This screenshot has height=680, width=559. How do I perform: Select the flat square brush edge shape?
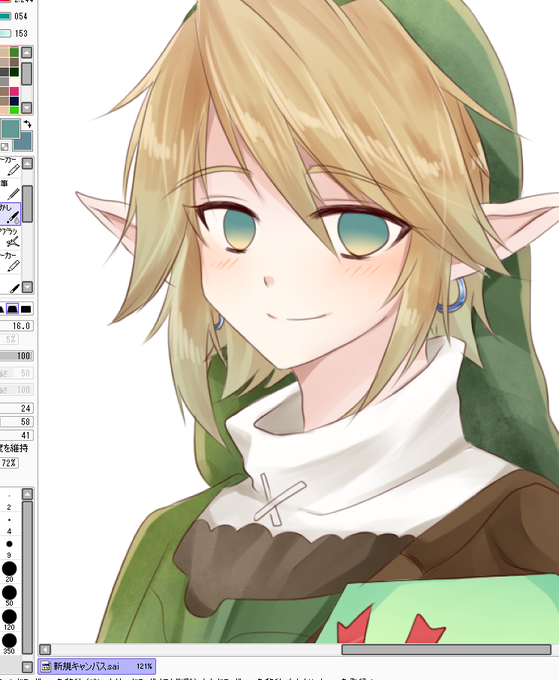point(26,309)
